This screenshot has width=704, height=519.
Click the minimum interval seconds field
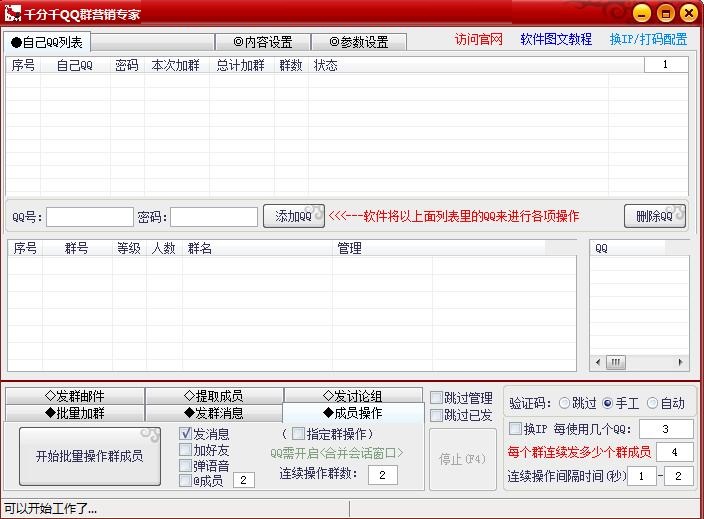(x=642, y=476)
